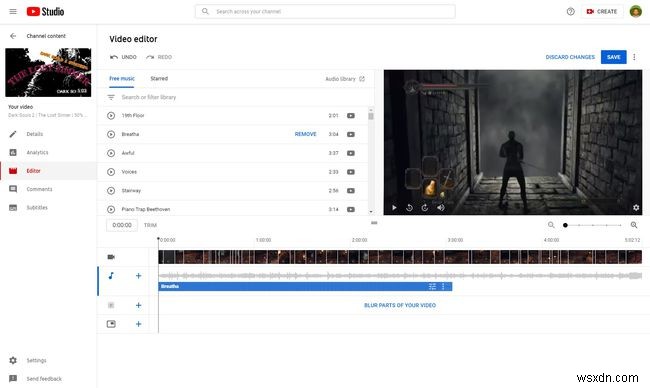
Task: Open the help question mark icon
Action: [570, 12]
